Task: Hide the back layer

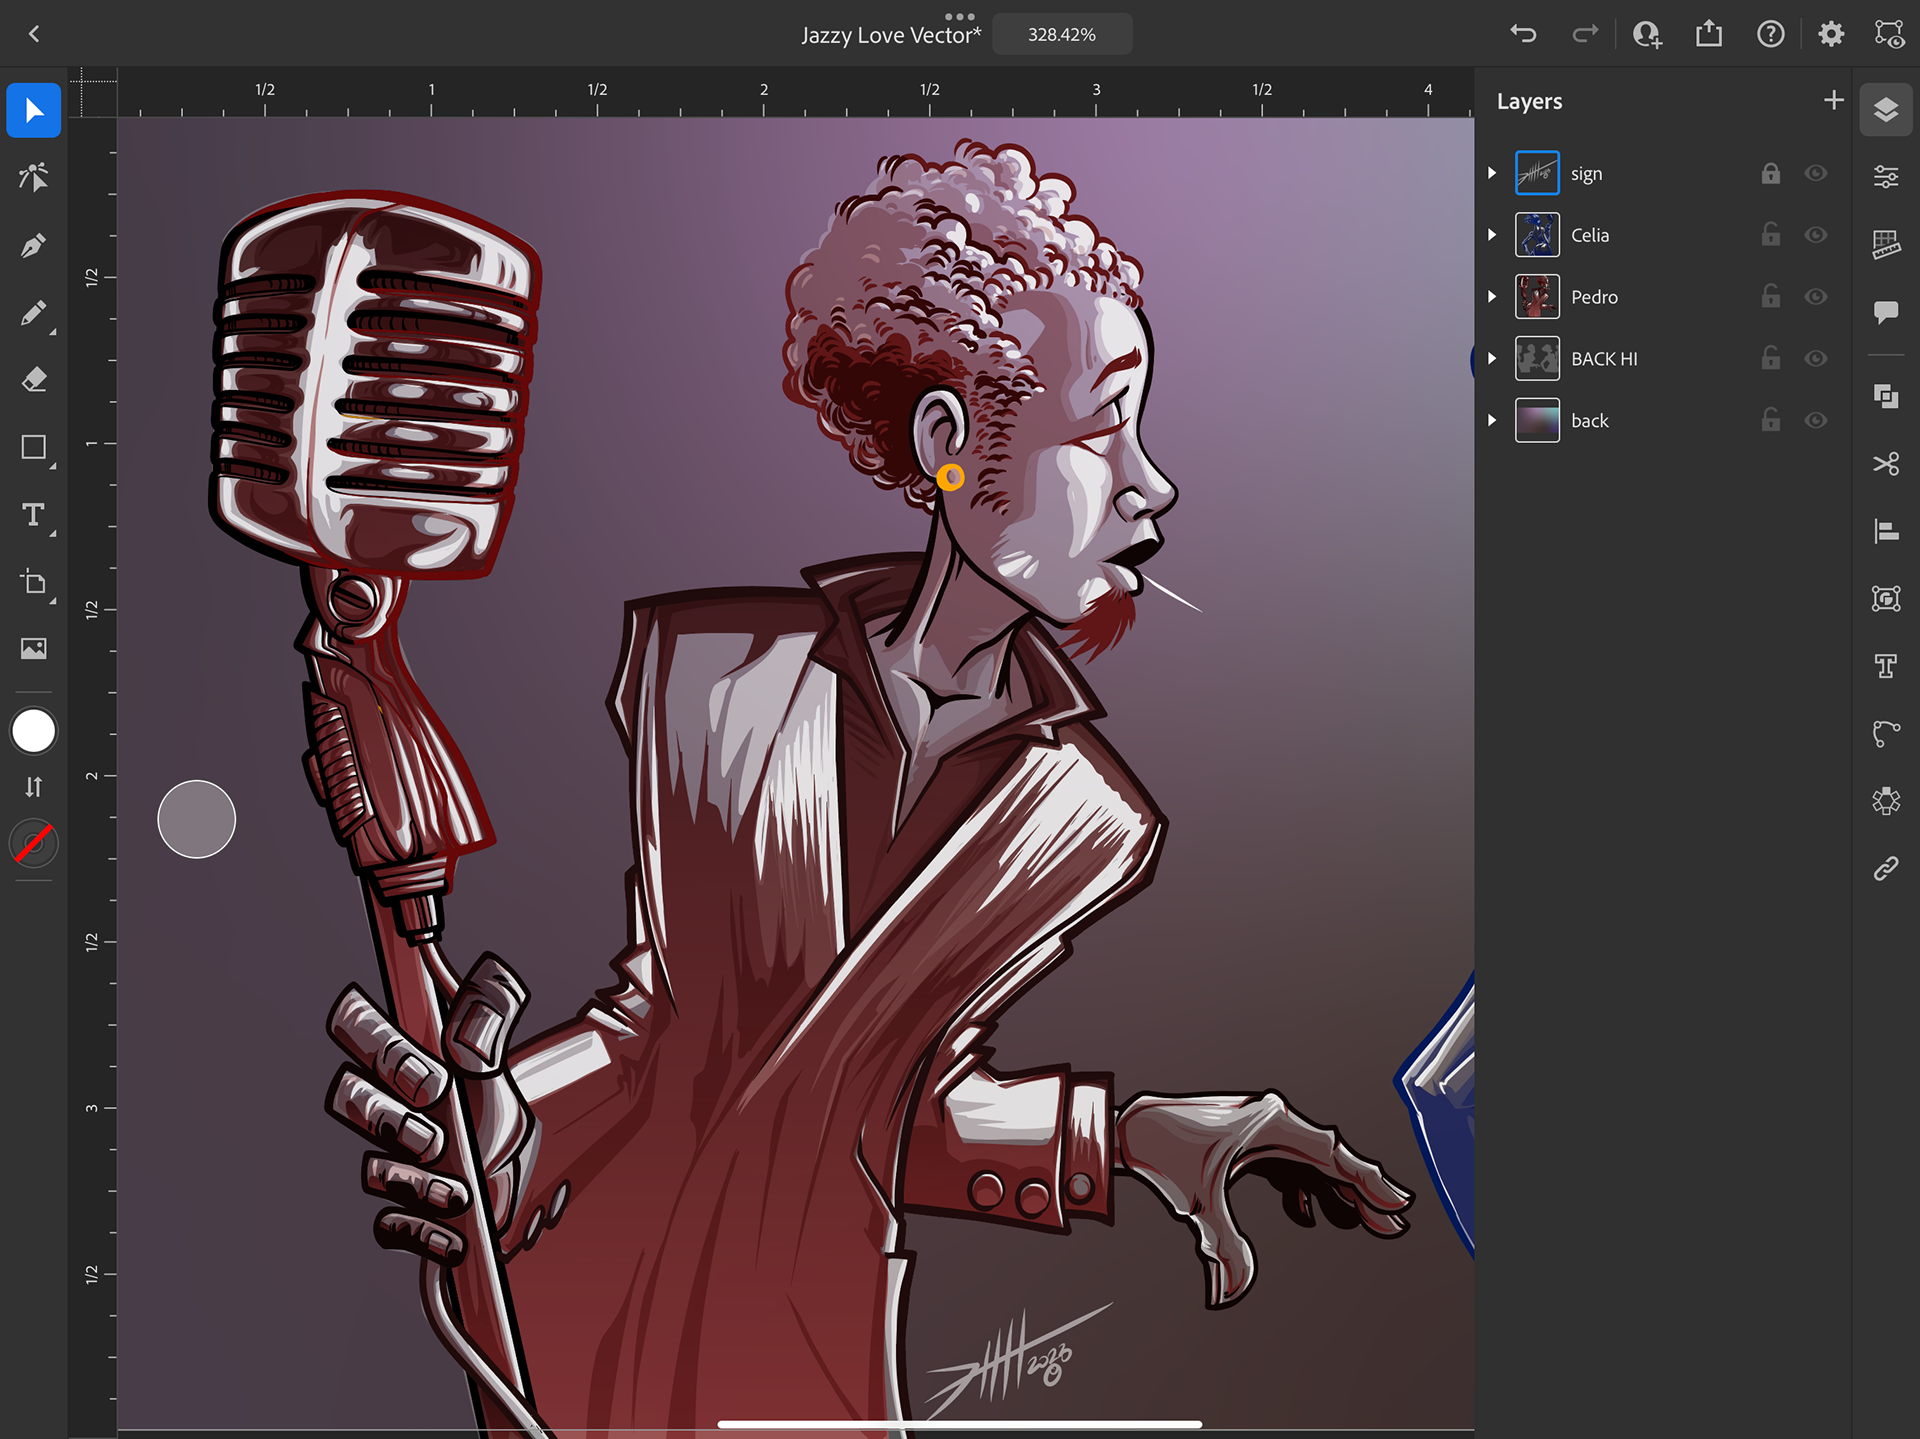Action: click(1816, 421)
